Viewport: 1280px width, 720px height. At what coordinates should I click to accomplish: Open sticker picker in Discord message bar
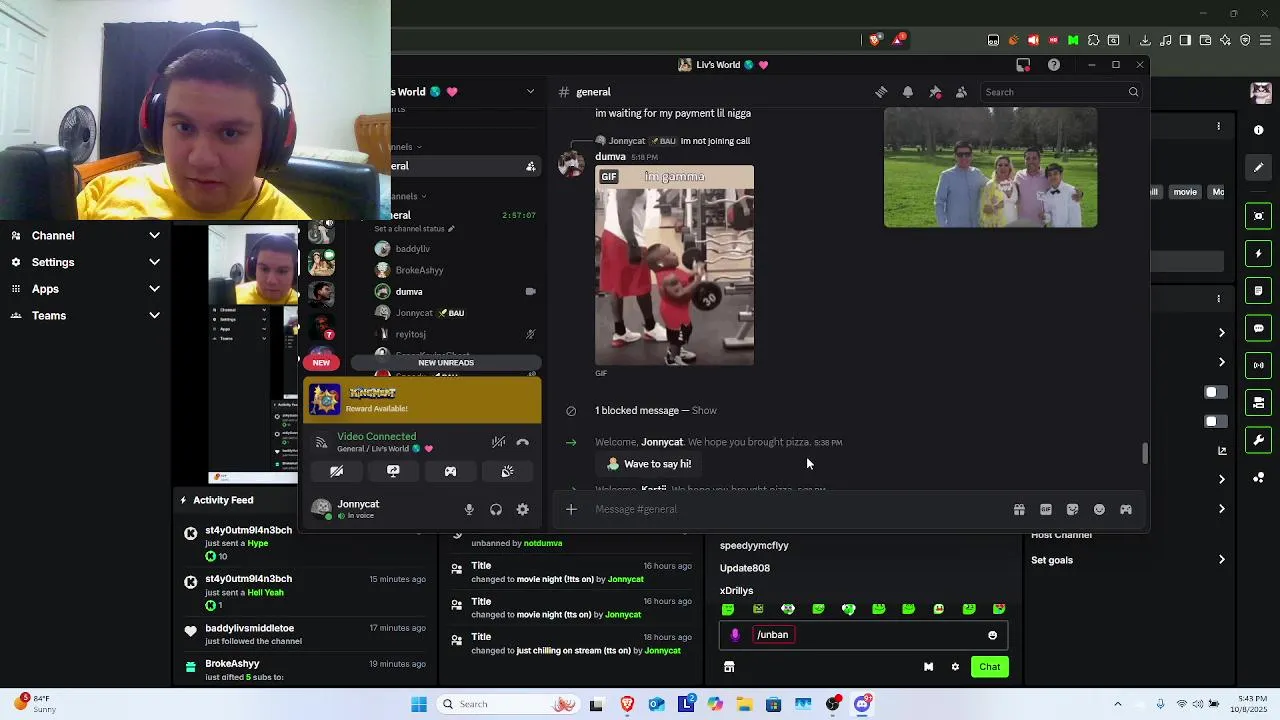coord(1072,509)
